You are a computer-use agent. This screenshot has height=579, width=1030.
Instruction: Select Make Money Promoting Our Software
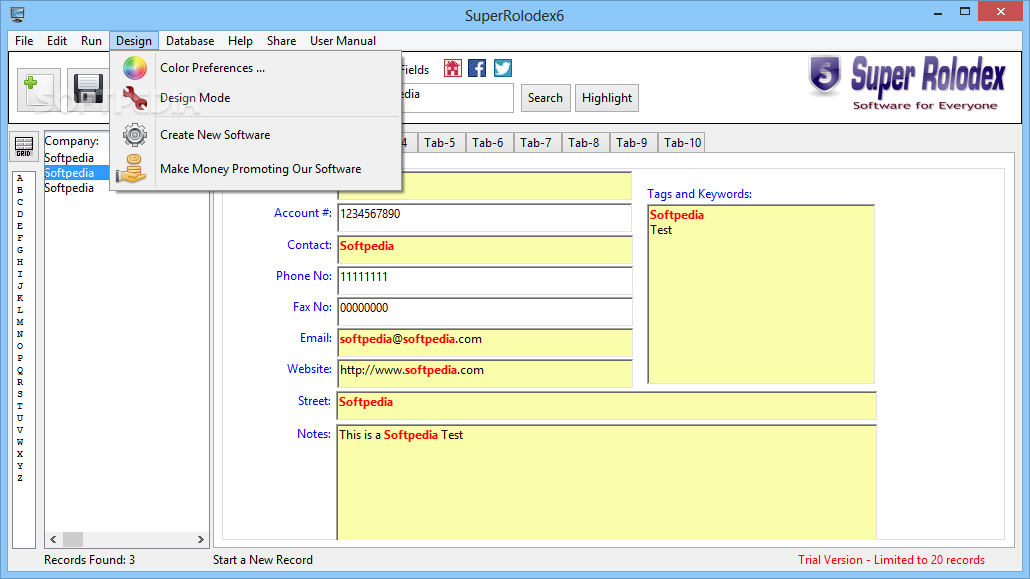pyautogui.click(x=256, y=169)
